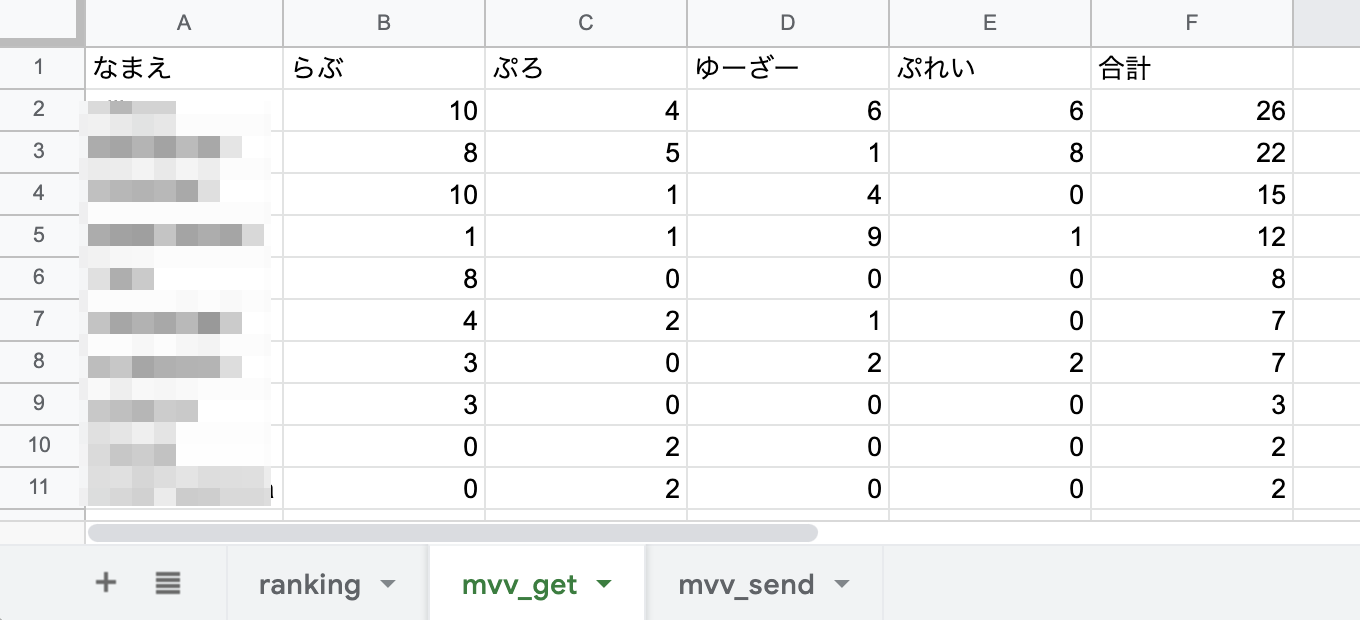Click the ゆーざー header cell

pyautogui.click(x=788, y=68)
